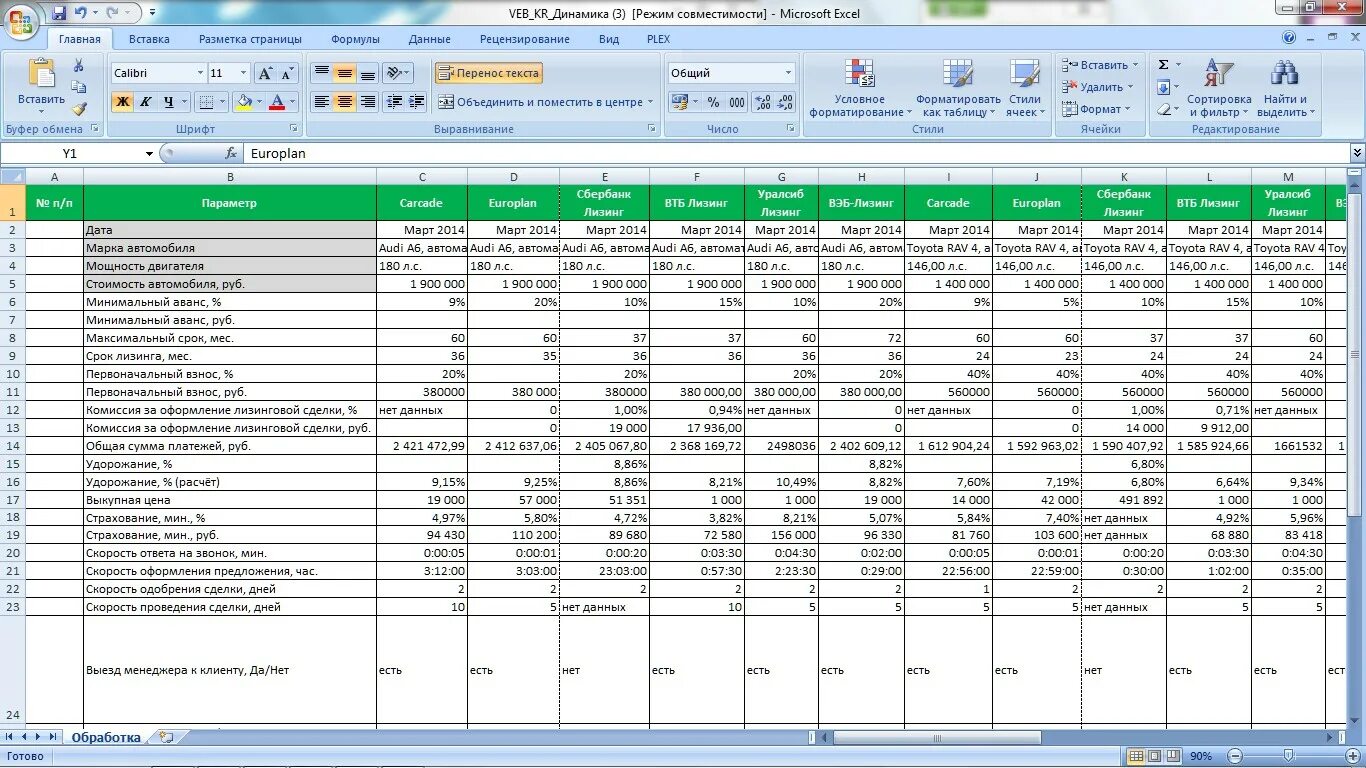Open Стили ячеек gallery
This screenshot has height=768, width=1366.
[x=1025, y=88]
